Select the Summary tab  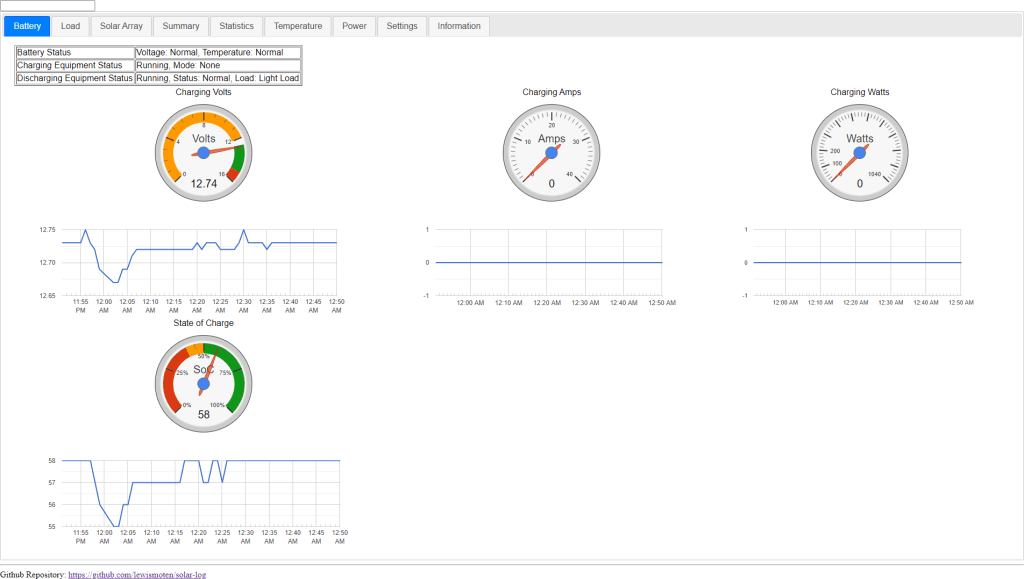pyautogui.click(x=181, y=26)
